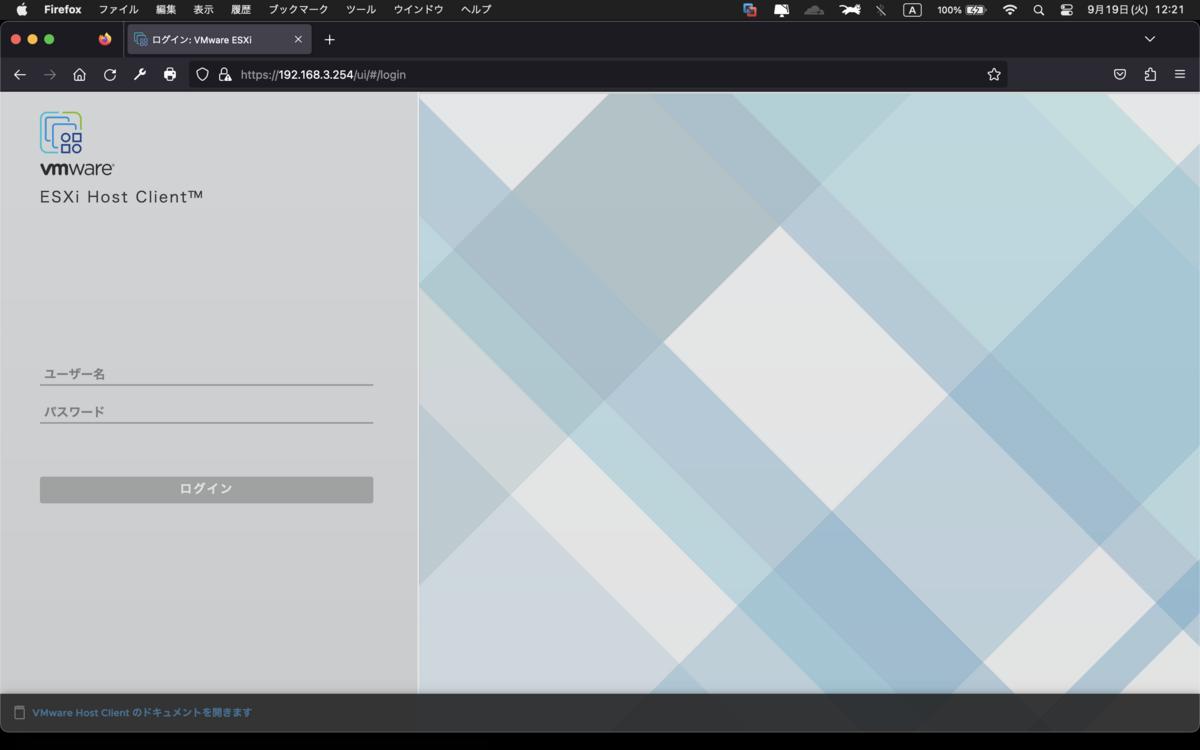1200x750 pixels.
Task: Select the ログイン: VMware ESXi tab
Action: tap(219, 40)
